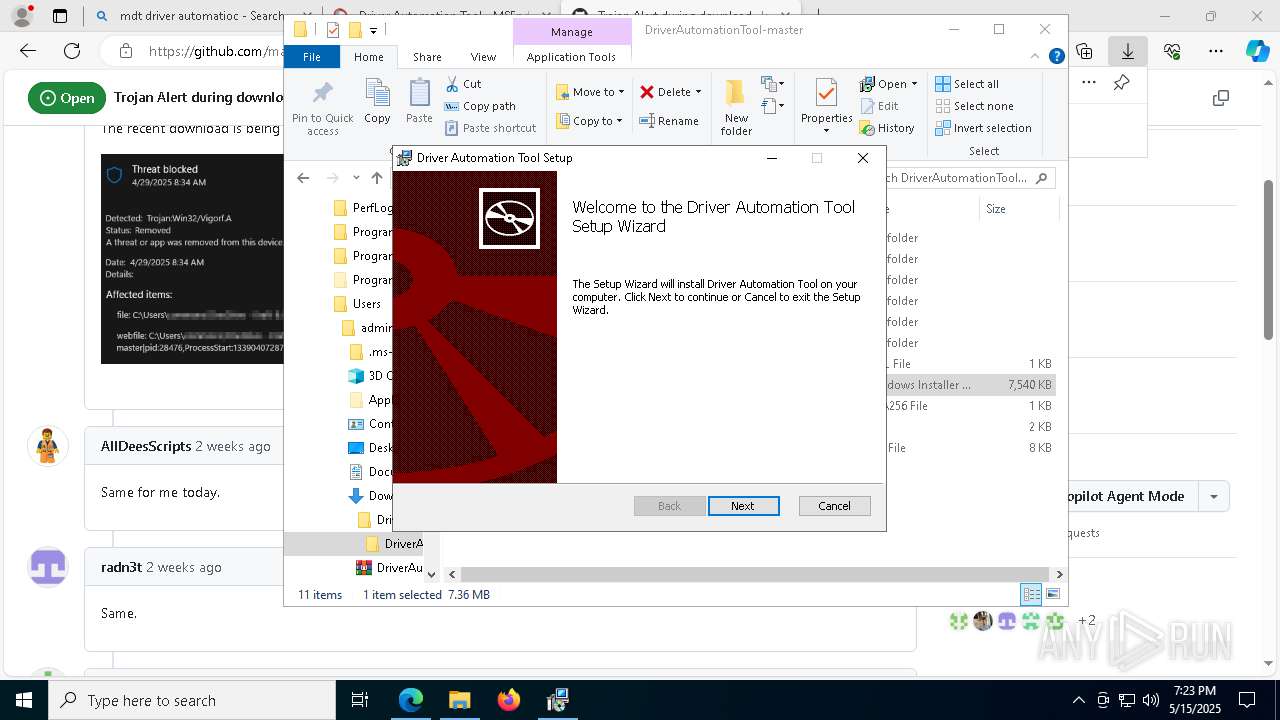Expand the Open dropdown in the ribbon
Viewport: 1280px width, 720px height.
914,84
